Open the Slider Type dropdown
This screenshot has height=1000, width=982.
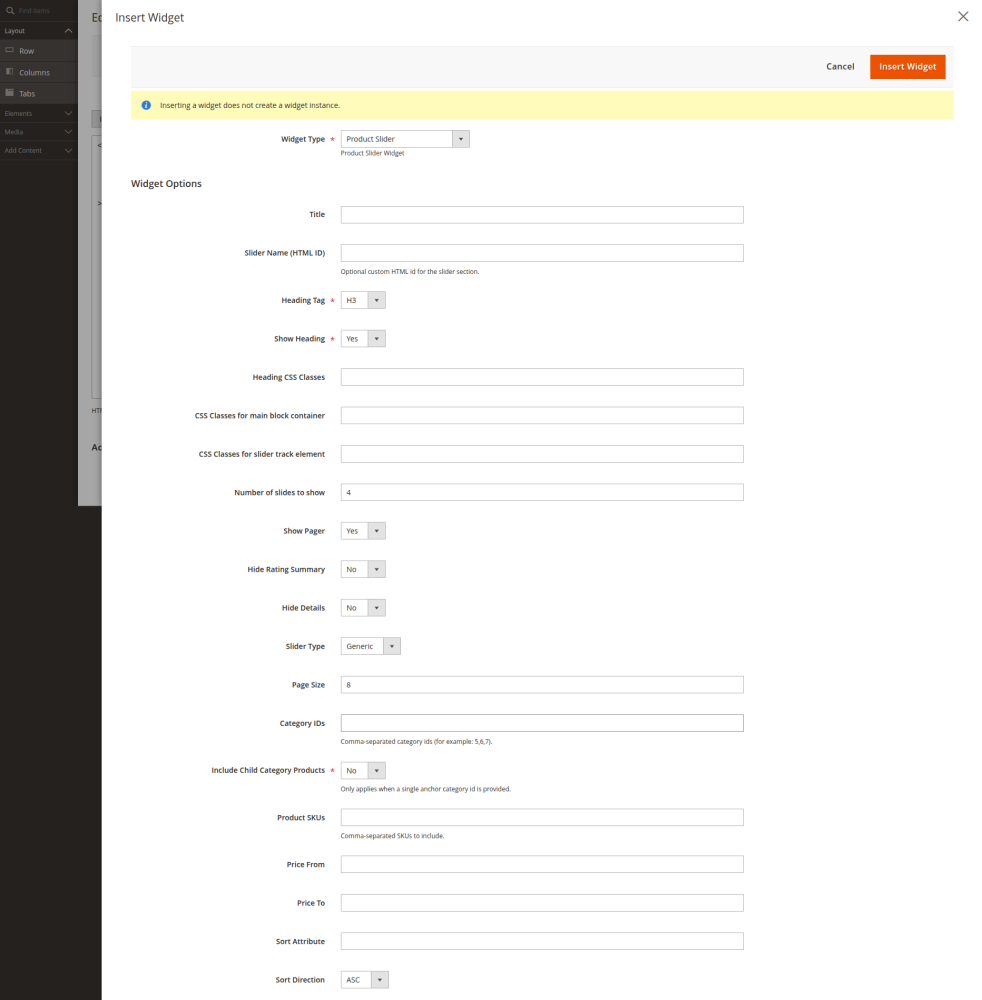370,646
